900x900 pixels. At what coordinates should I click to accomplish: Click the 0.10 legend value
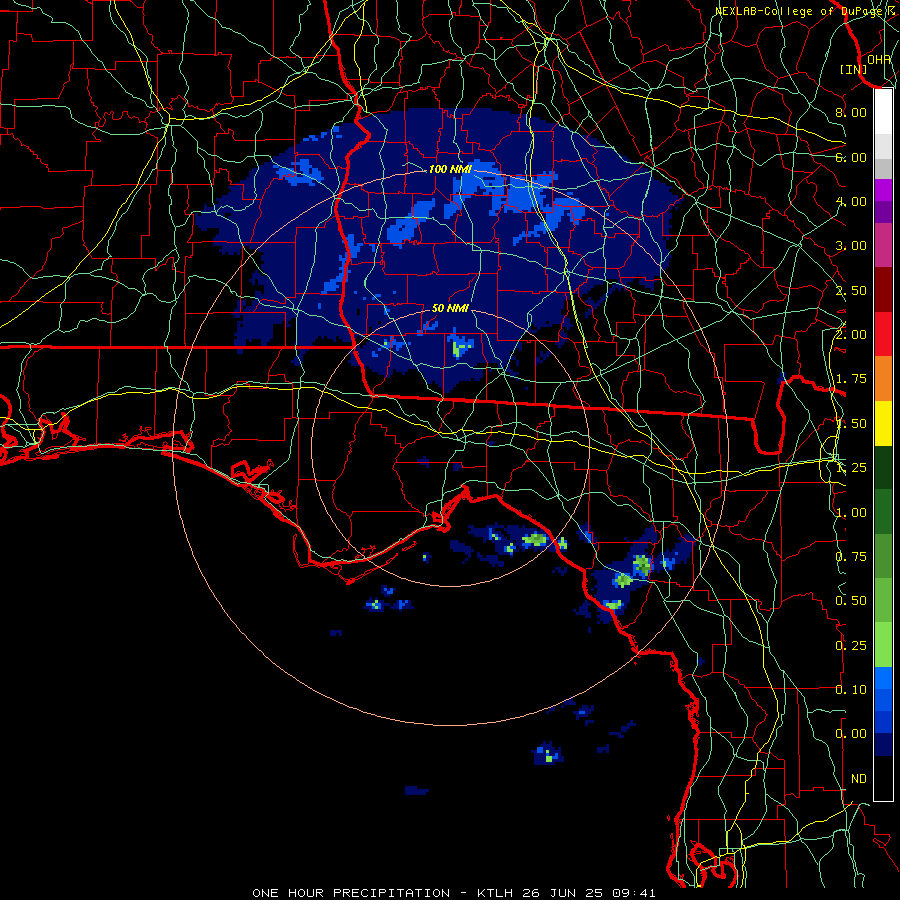pos(851,690)
